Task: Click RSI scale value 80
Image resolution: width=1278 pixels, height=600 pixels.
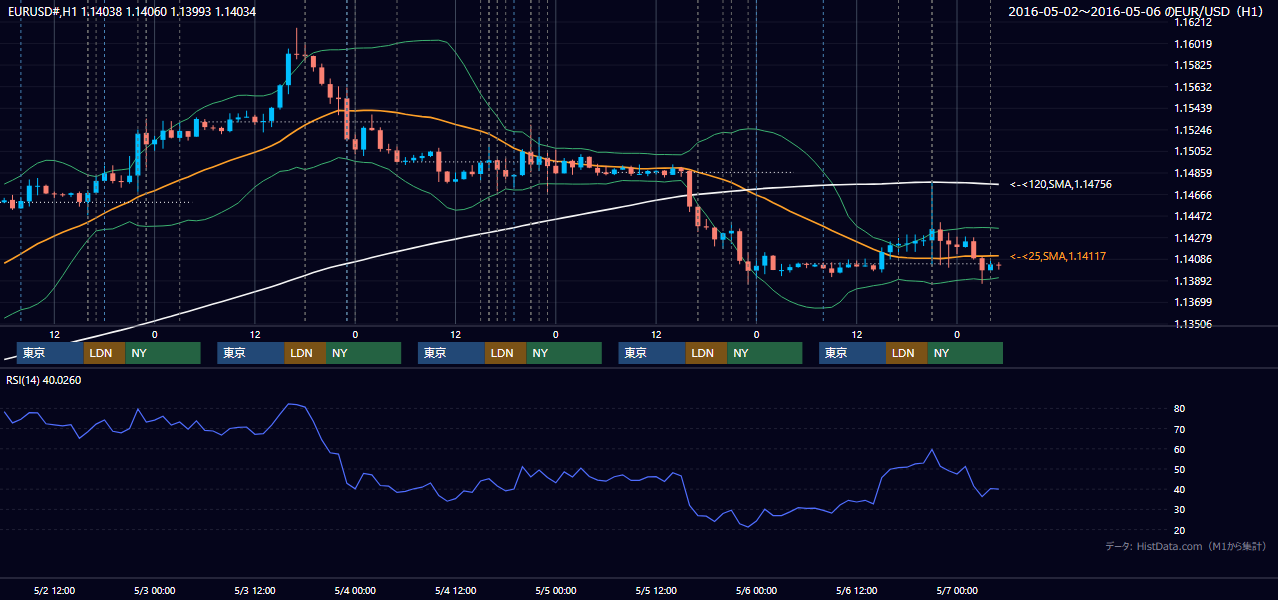Action: (1180, 409)
